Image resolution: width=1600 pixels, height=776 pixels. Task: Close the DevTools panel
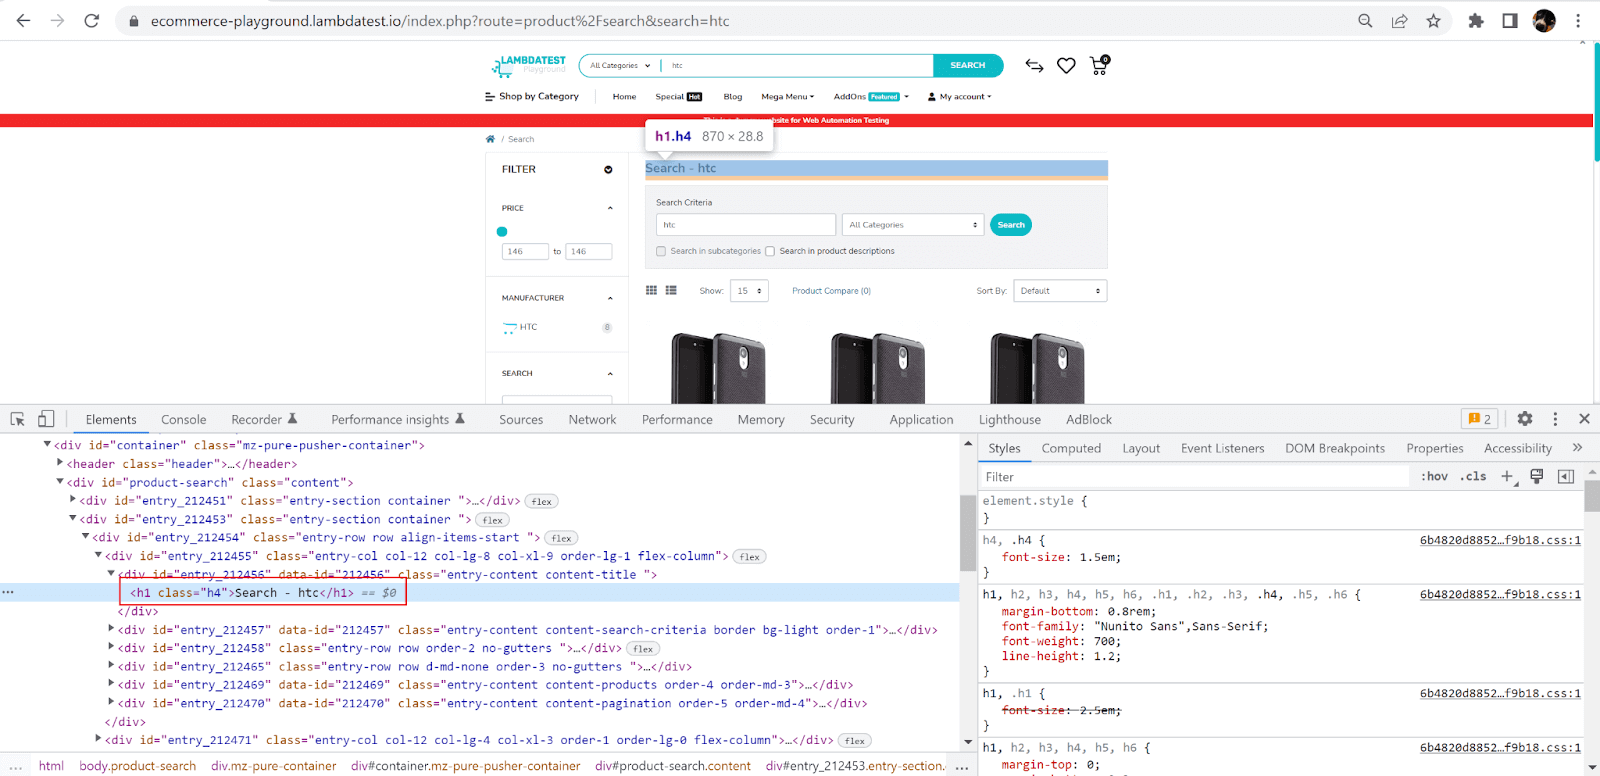(1584, 419)
